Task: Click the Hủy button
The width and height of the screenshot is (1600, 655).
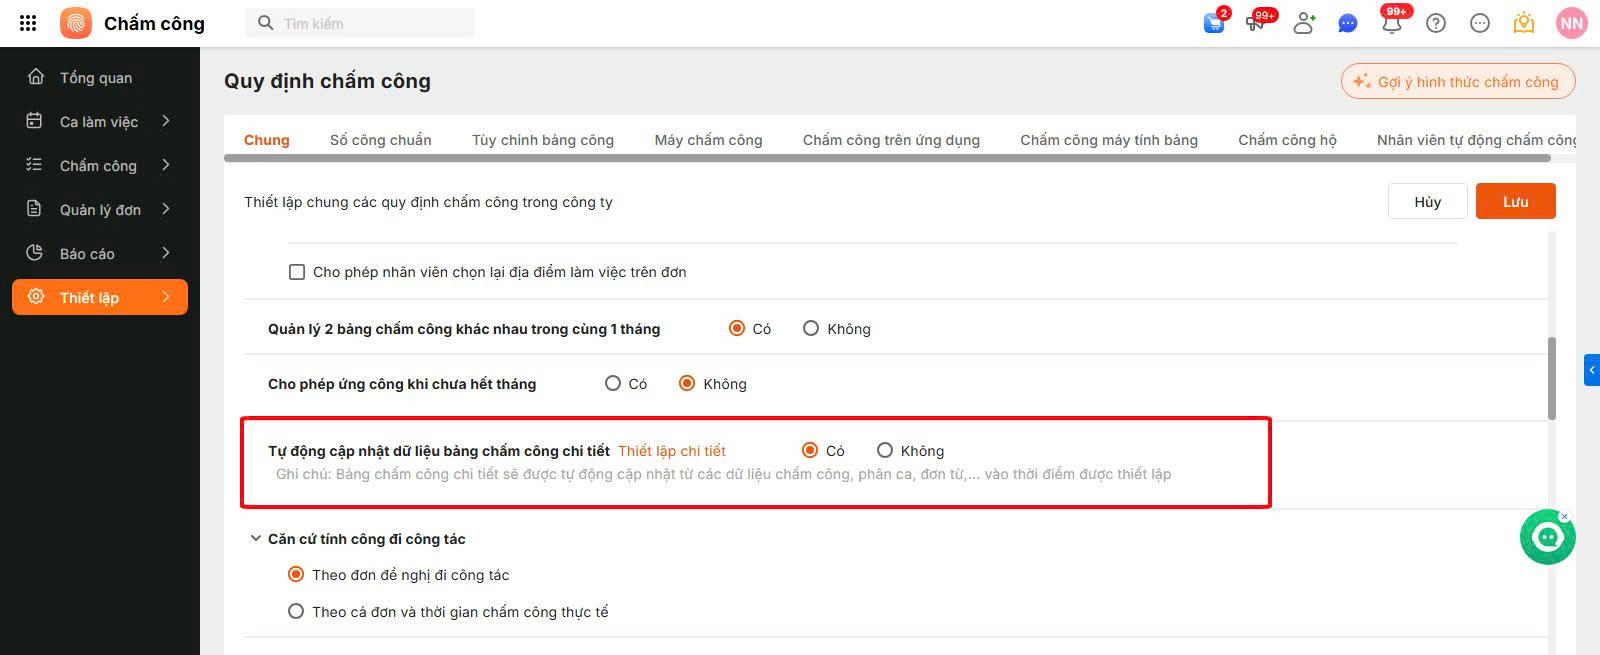Action: point(1428,201)
